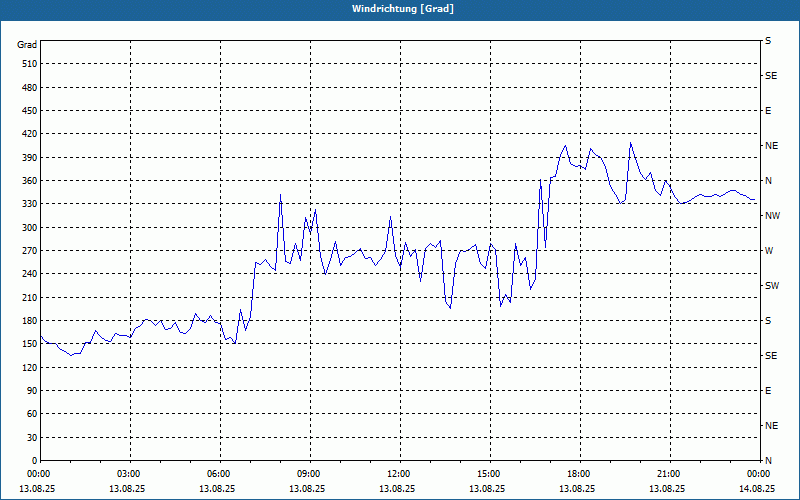Click the 390 degree axis label

click(30, 157)
